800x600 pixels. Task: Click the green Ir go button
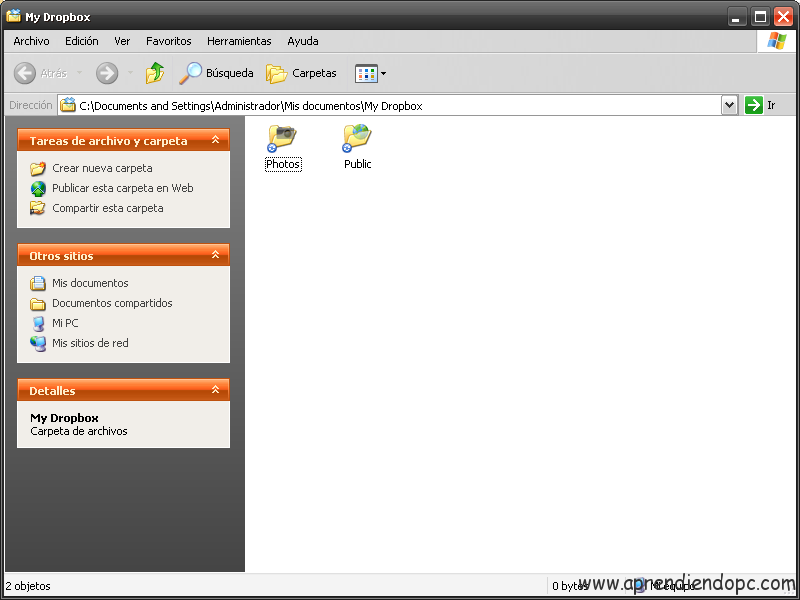[754, 105]
